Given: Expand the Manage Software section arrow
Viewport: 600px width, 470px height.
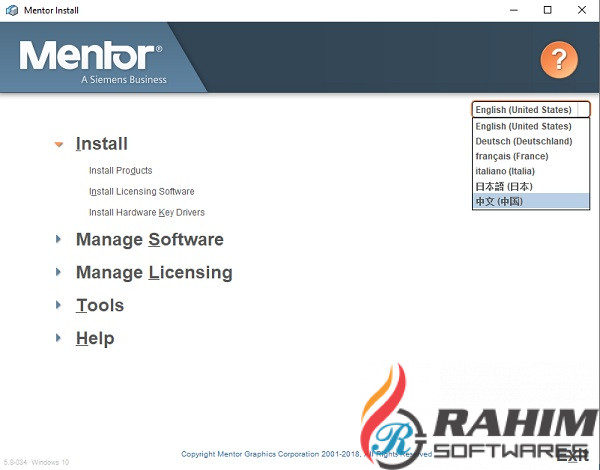Looking at the screenshot, I should 58,239.
